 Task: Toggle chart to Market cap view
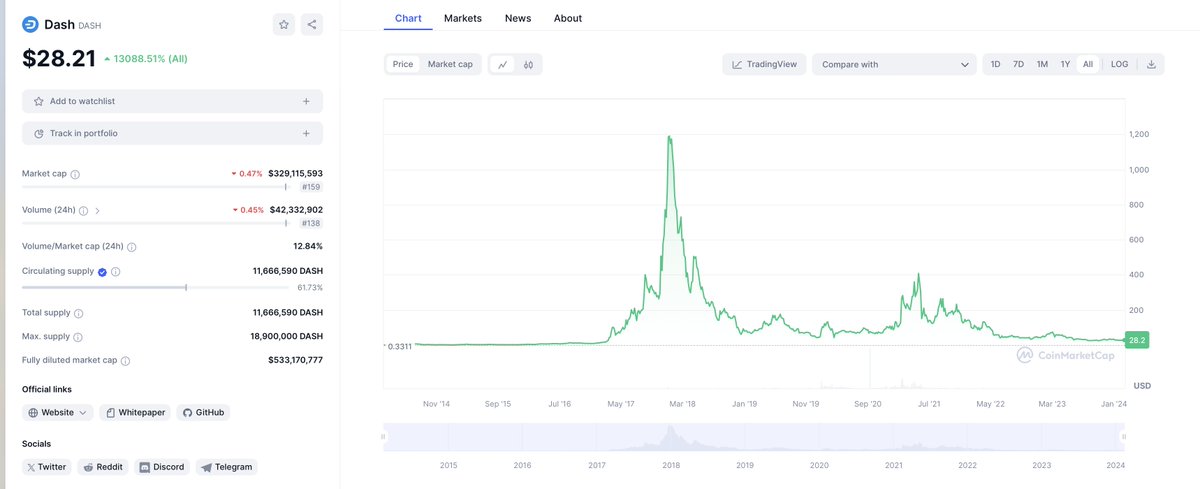point(450,64)
